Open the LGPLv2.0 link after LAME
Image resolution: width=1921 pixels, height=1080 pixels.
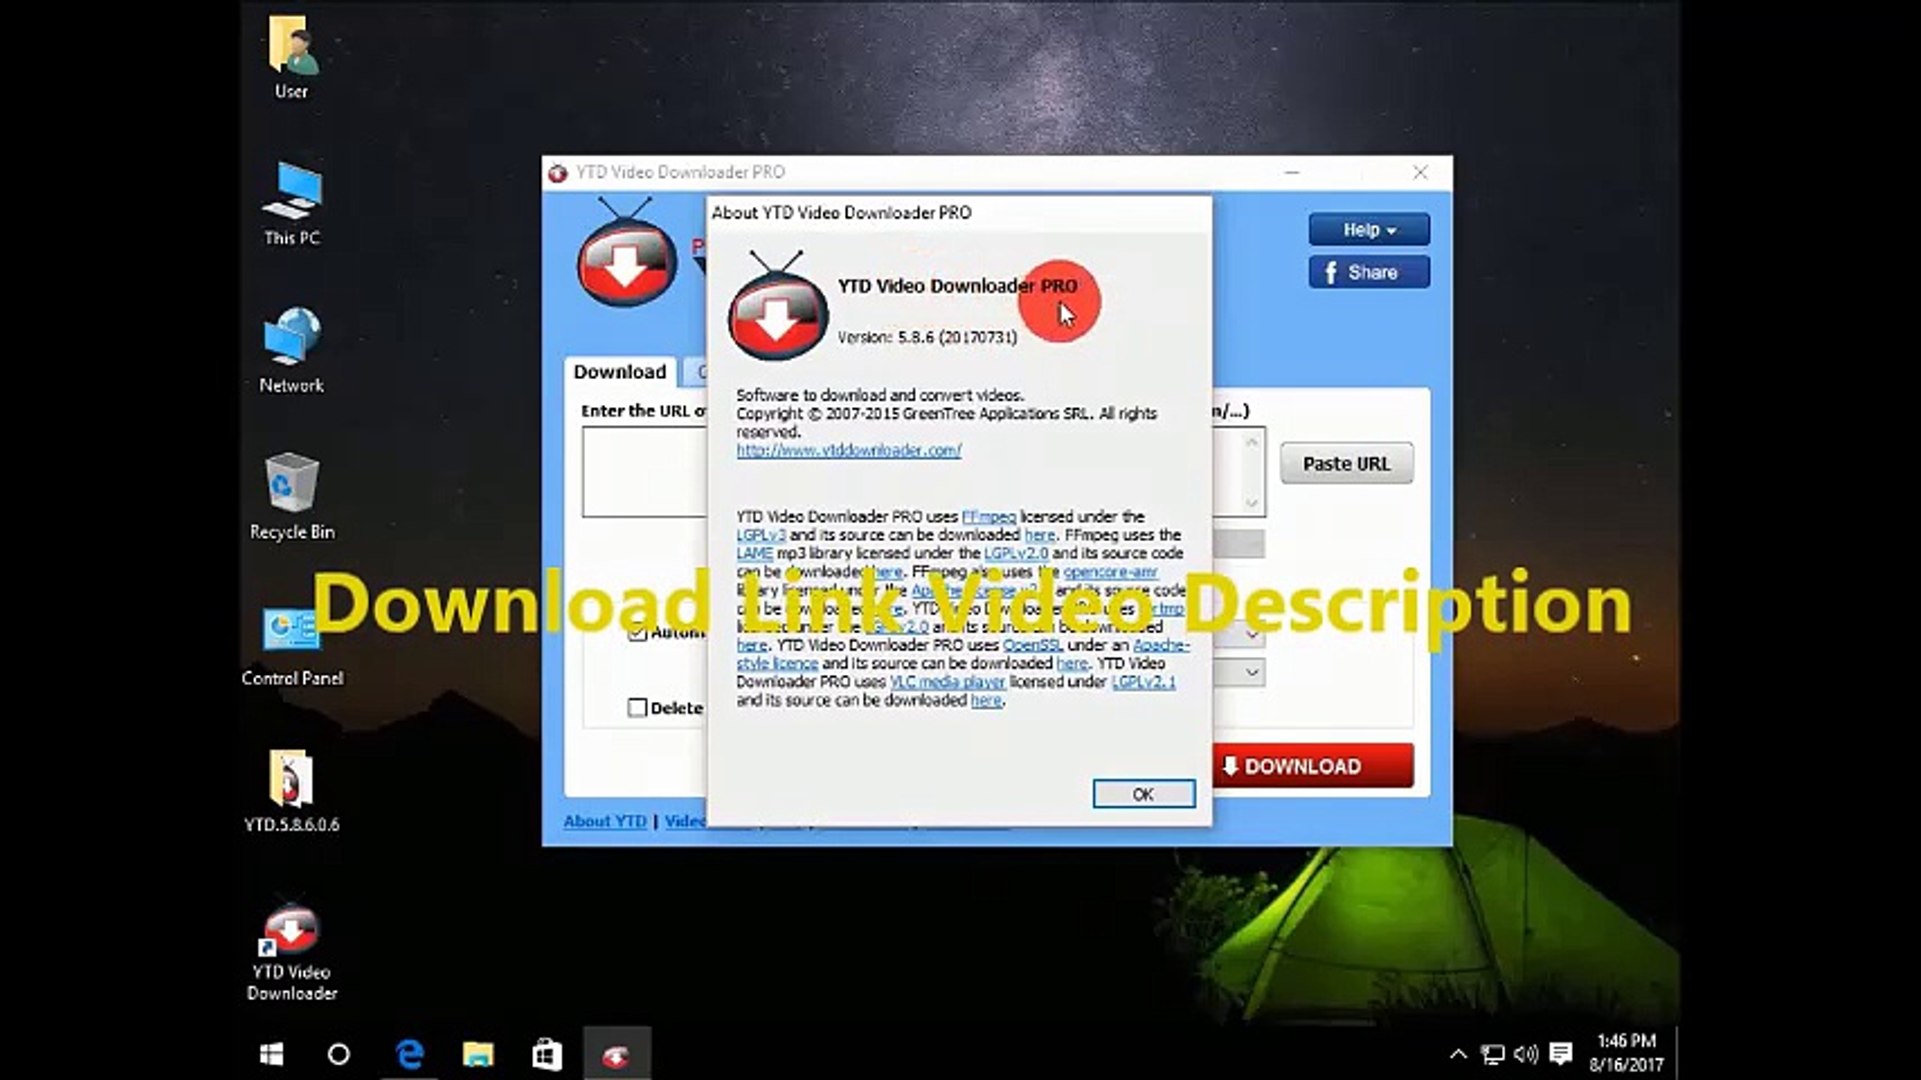[1016, 554]
